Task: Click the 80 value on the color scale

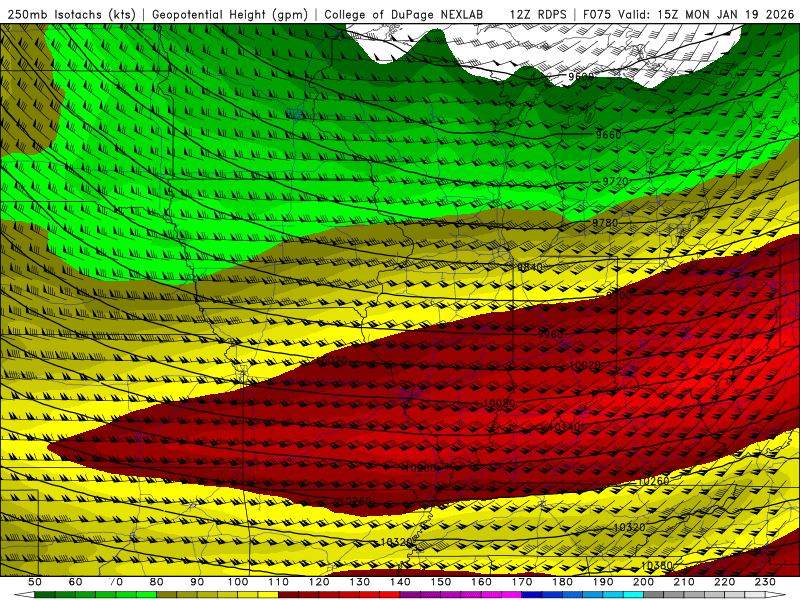Action: click(x=157, y=582)
